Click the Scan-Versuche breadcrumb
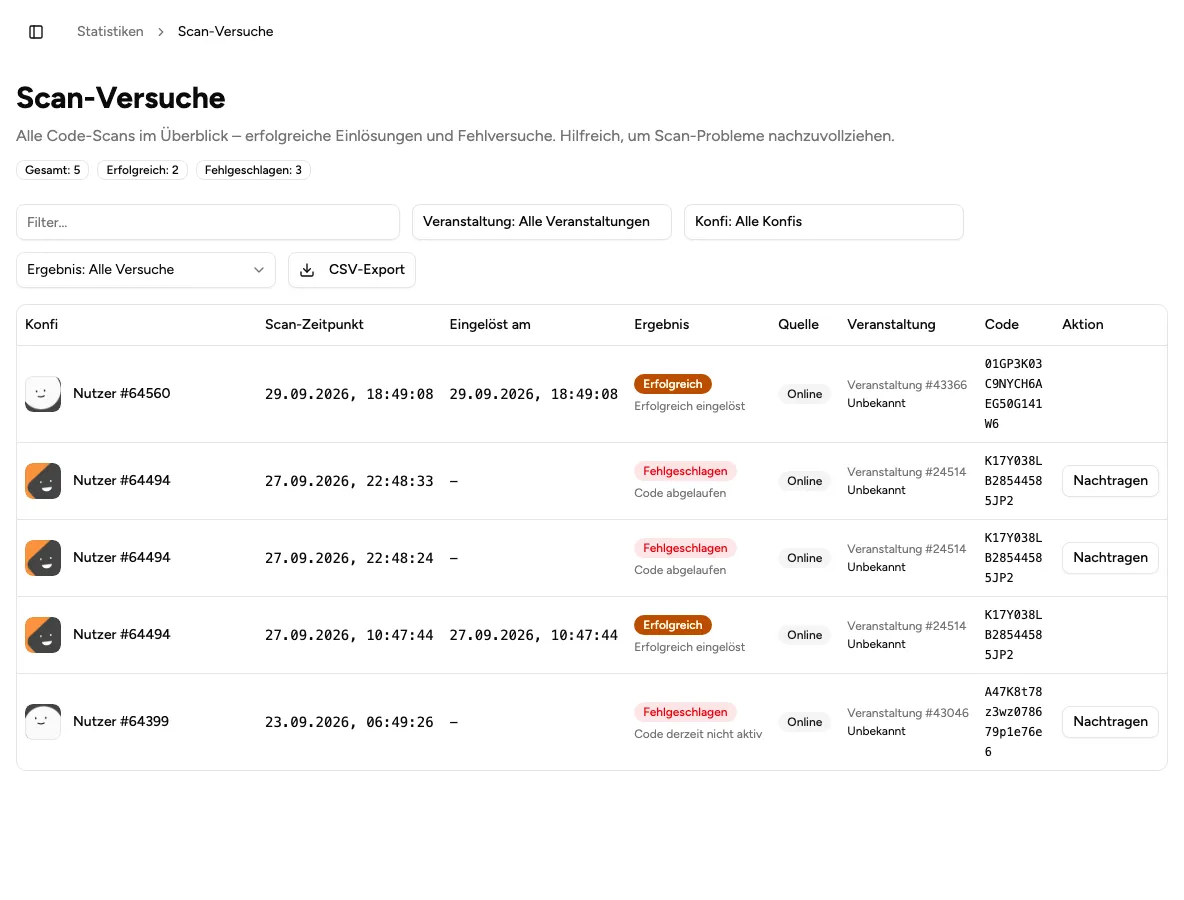The width and height of the screenshot is (1184, 900). pyautogui.click(x=226, y=32)
